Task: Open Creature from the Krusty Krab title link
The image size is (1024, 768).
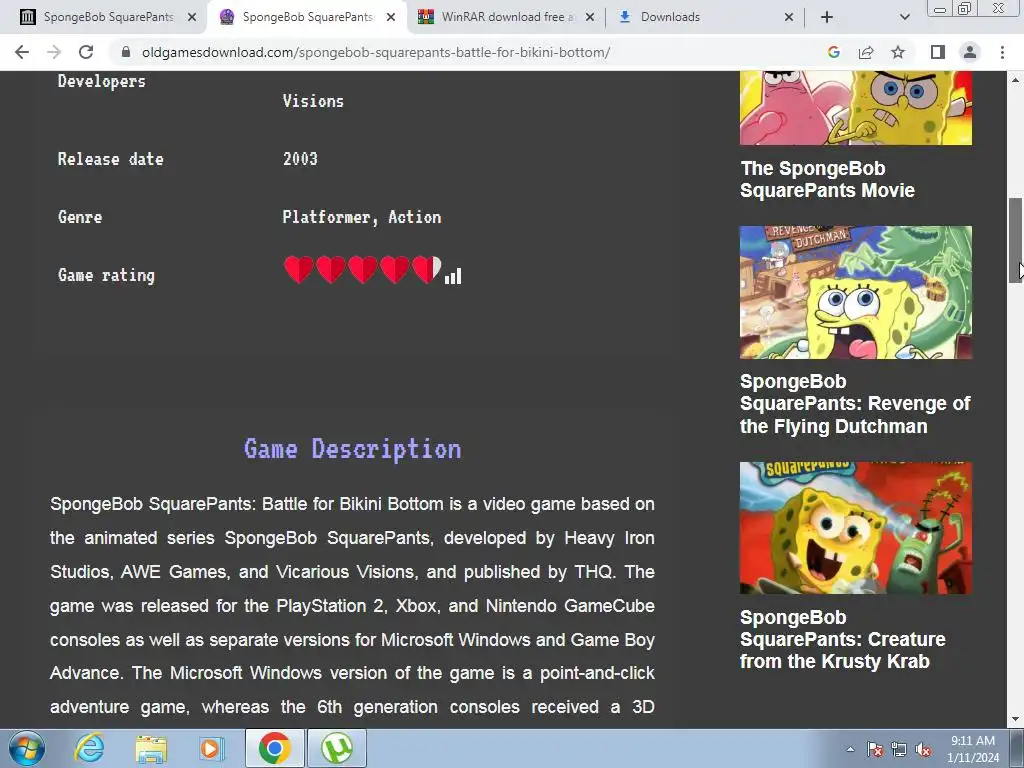Action: pos(842,639)
